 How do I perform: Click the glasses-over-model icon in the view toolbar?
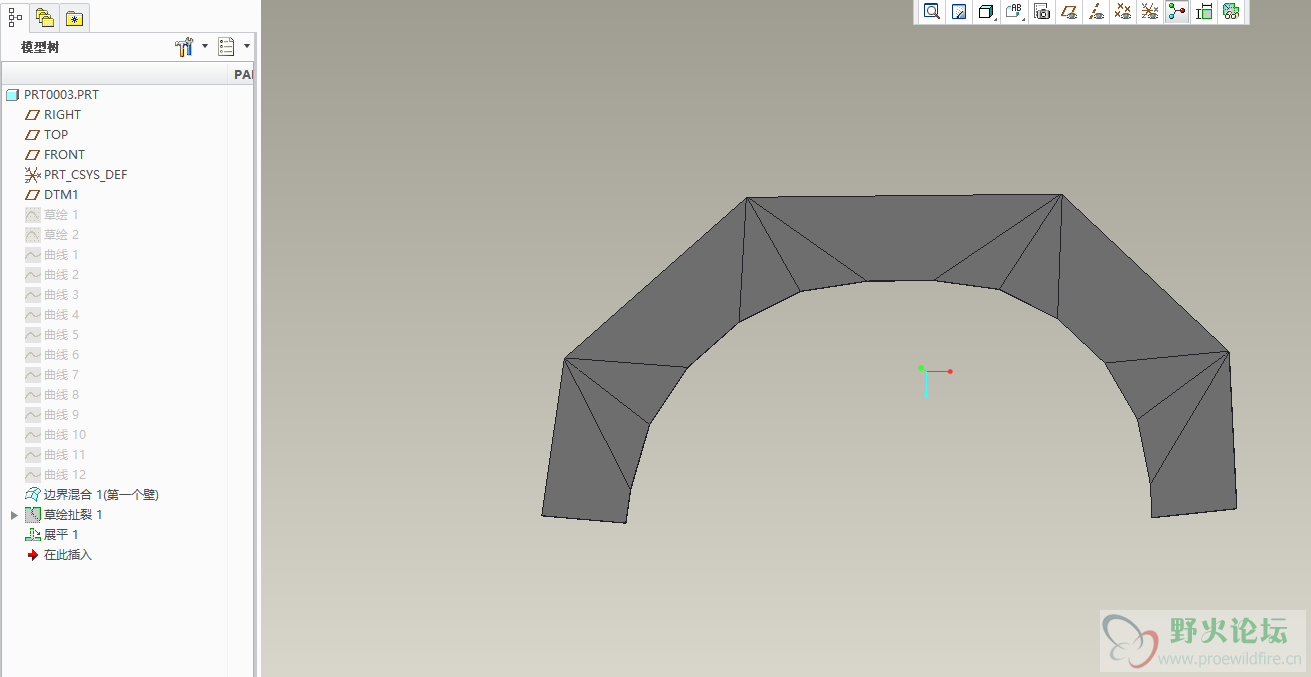coord(1231,12)
